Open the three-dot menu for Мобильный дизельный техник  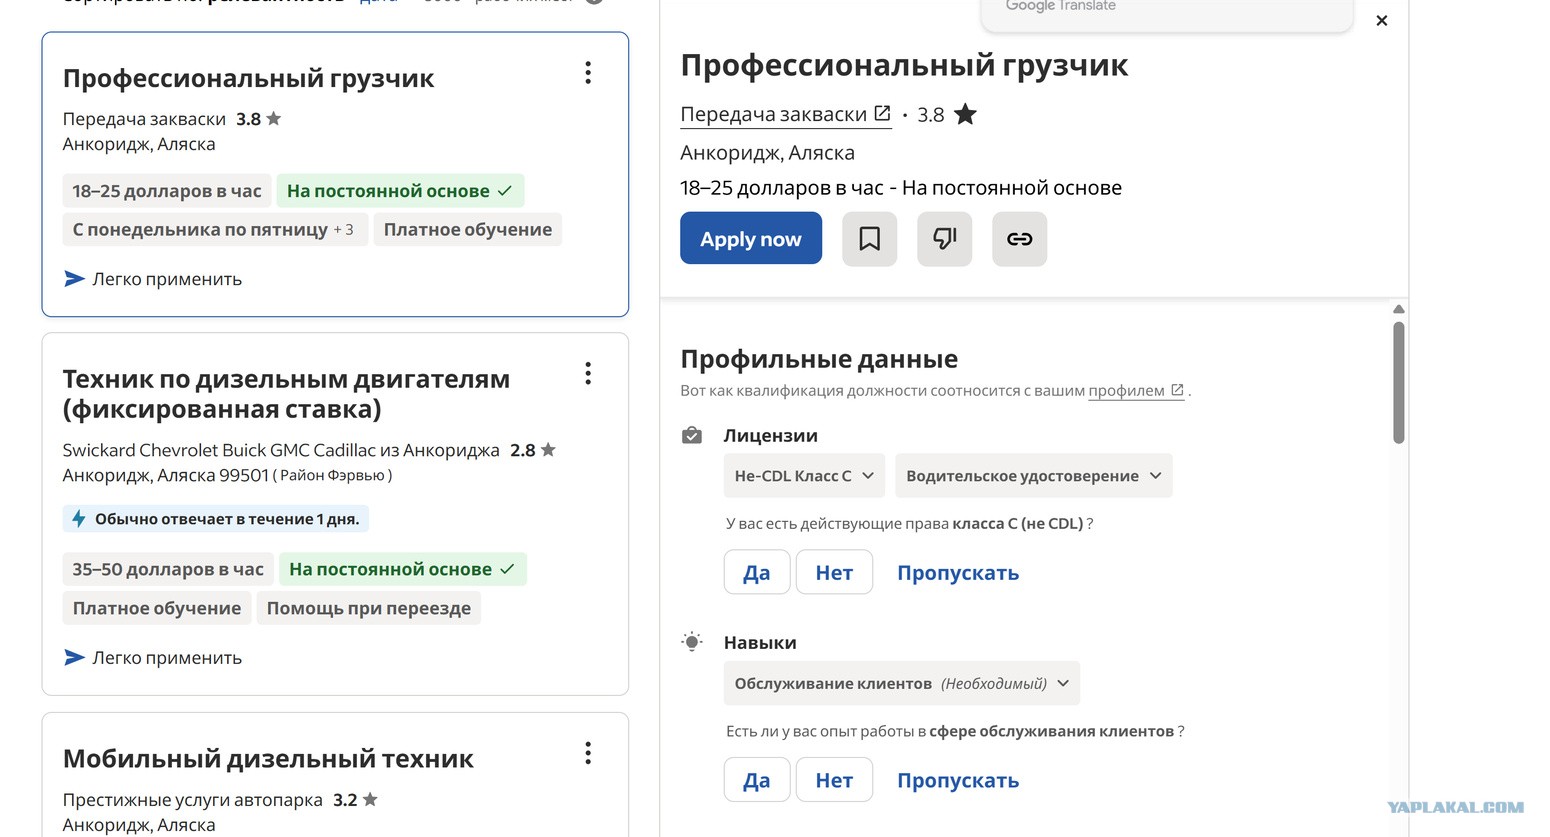(588, 753)
